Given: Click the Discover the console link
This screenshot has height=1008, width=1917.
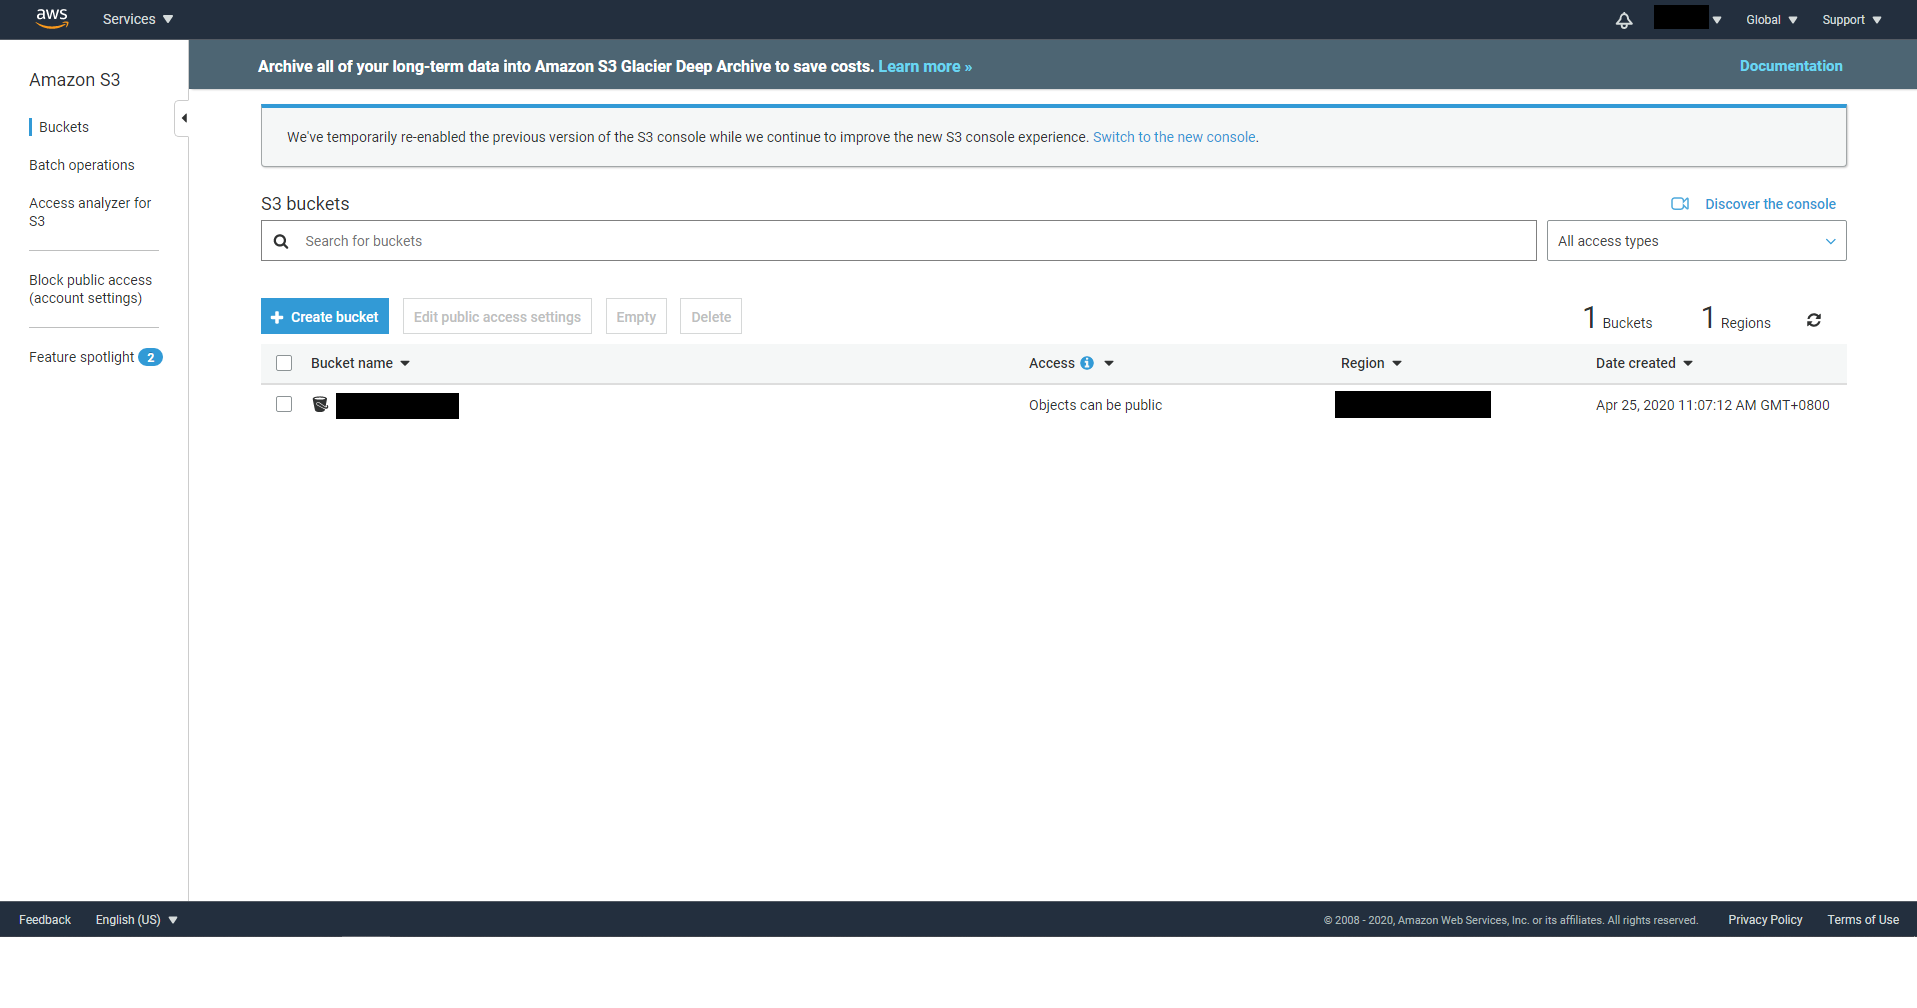Looking at the screenshot, I should 1770,204.
